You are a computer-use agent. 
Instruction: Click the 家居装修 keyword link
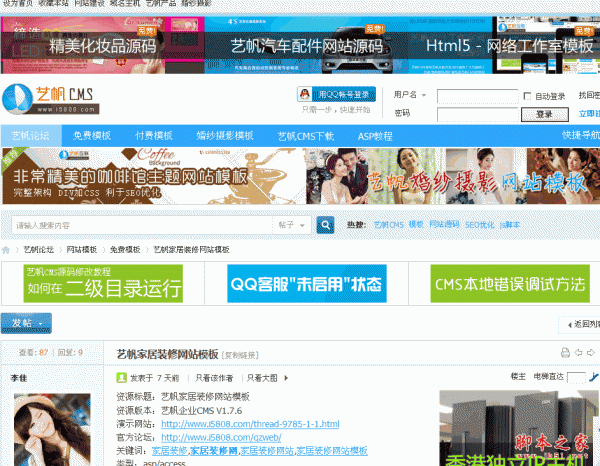(170, 451)
